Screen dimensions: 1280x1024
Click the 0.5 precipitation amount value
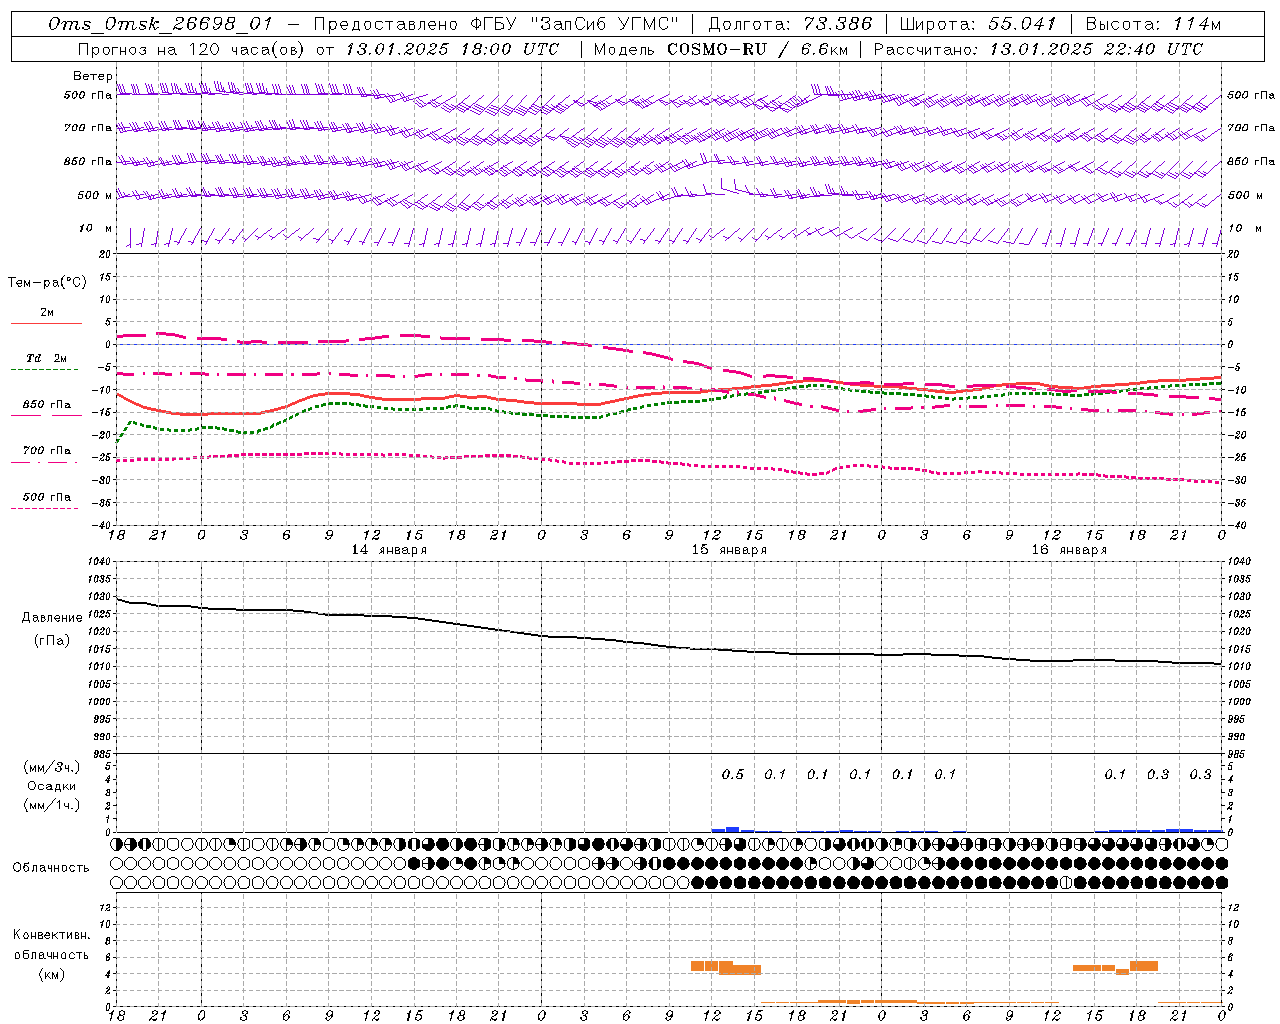(x=733, y=774)
